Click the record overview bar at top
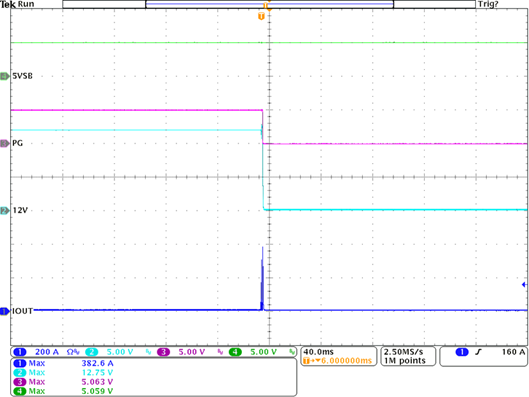 pos(269,4)
